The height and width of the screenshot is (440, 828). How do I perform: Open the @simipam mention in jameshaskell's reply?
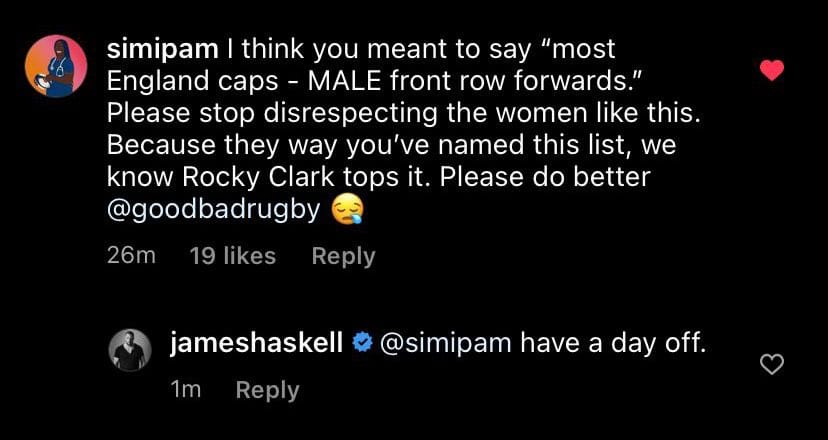pyautogui.click(x=444, y=344)
